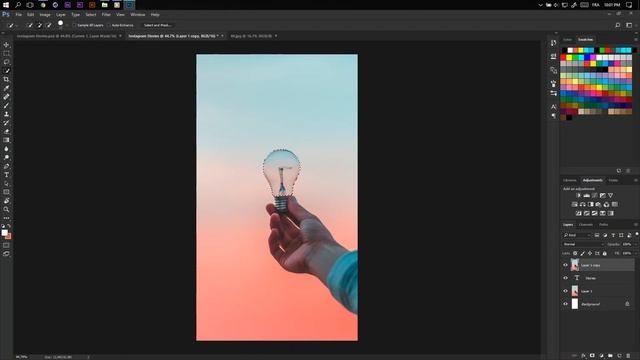Switch to the Channels tab
Screen dimensions: 640x360
pos(586,224)
